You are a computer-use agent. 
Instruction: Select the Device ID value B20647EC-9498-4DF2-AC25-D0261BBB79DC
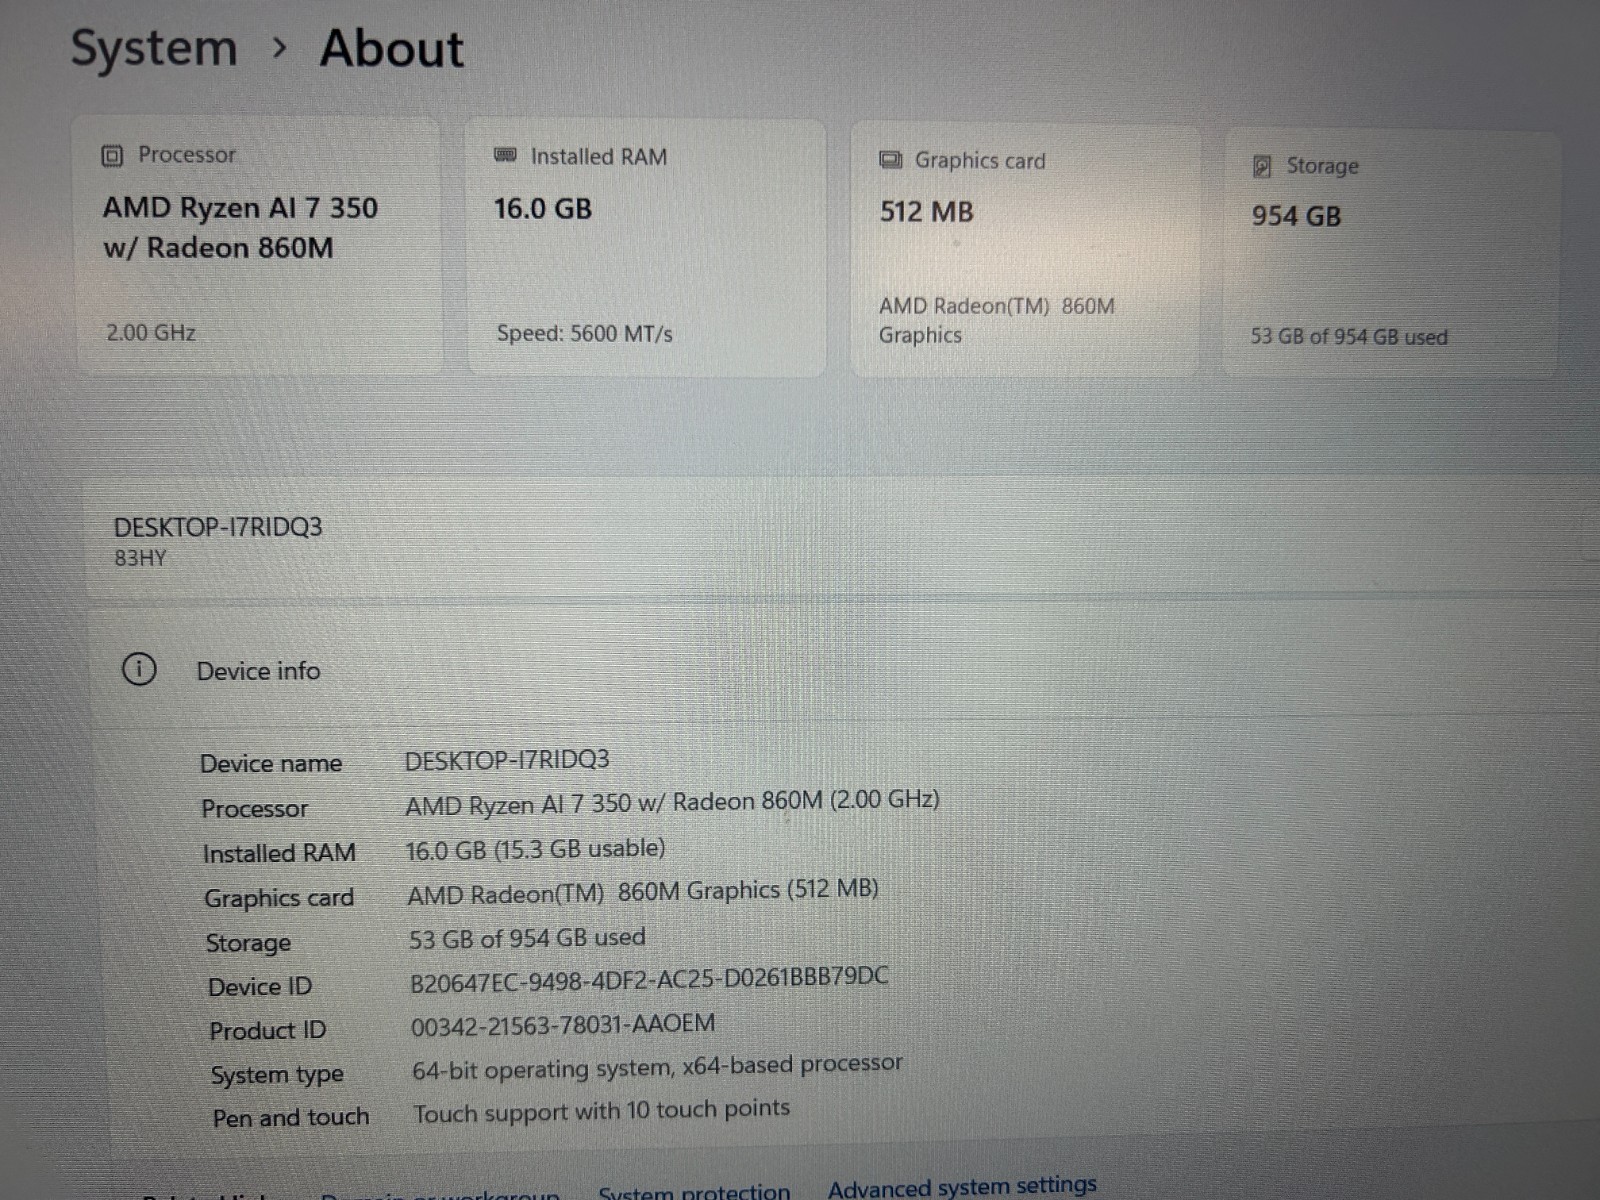(649, 980)
